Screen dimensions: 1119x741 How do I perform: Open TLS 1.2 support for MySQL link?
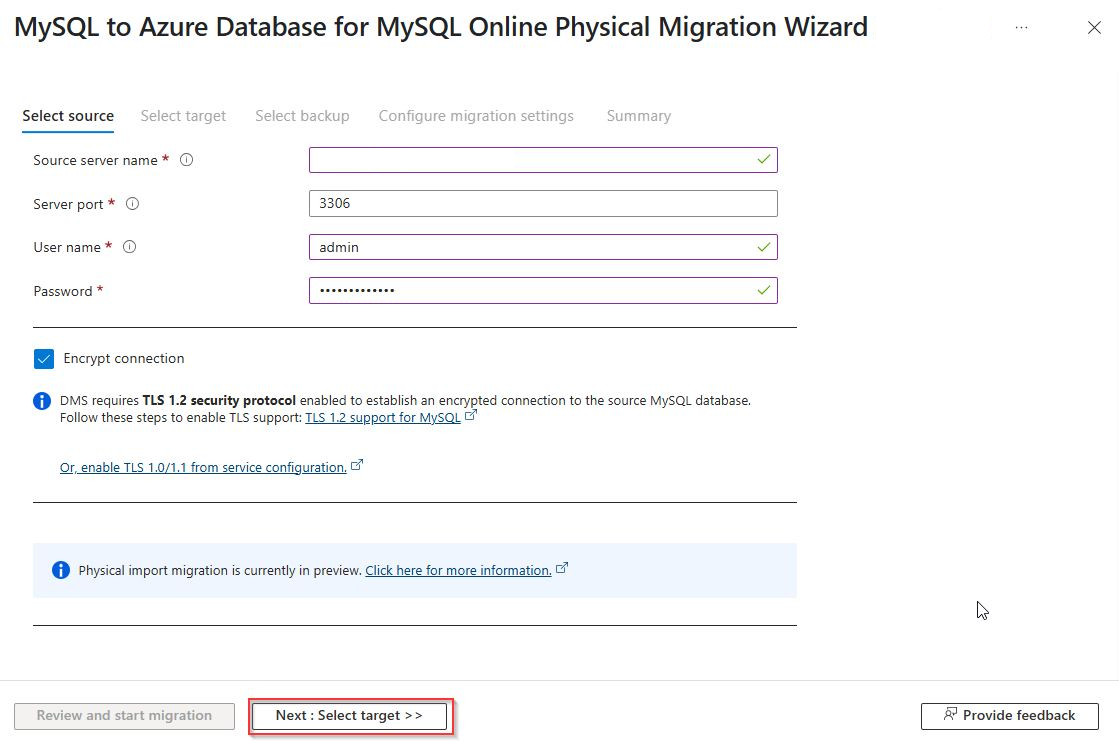click(383, 418)
